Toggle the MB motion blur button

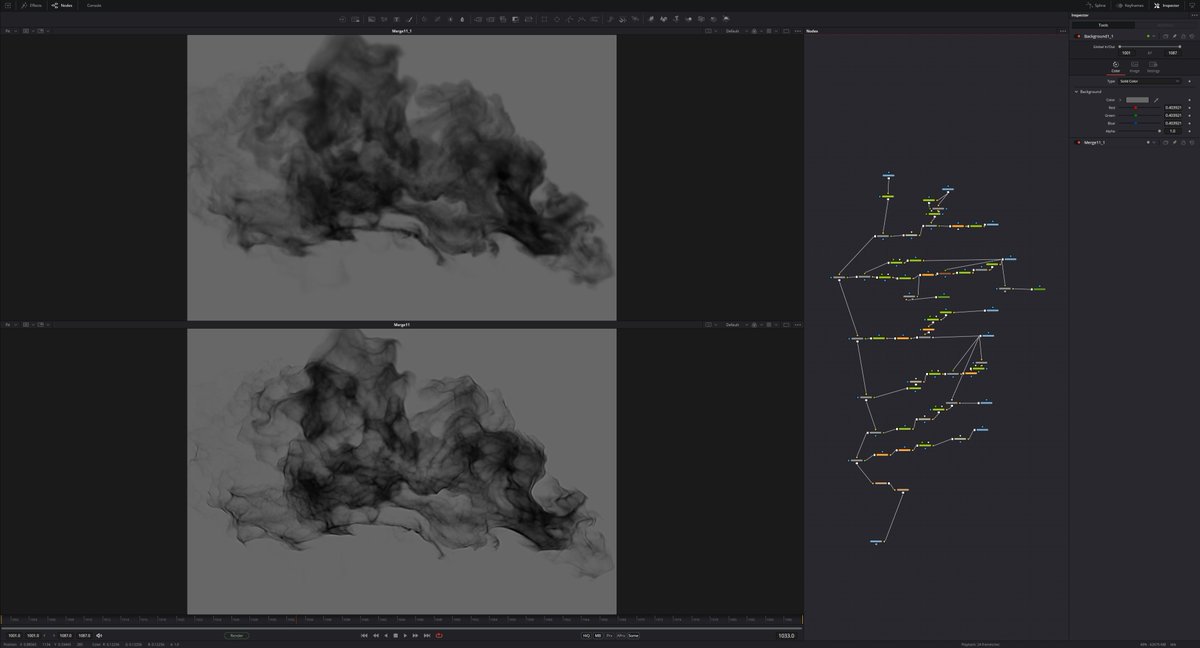coord(598,635)
